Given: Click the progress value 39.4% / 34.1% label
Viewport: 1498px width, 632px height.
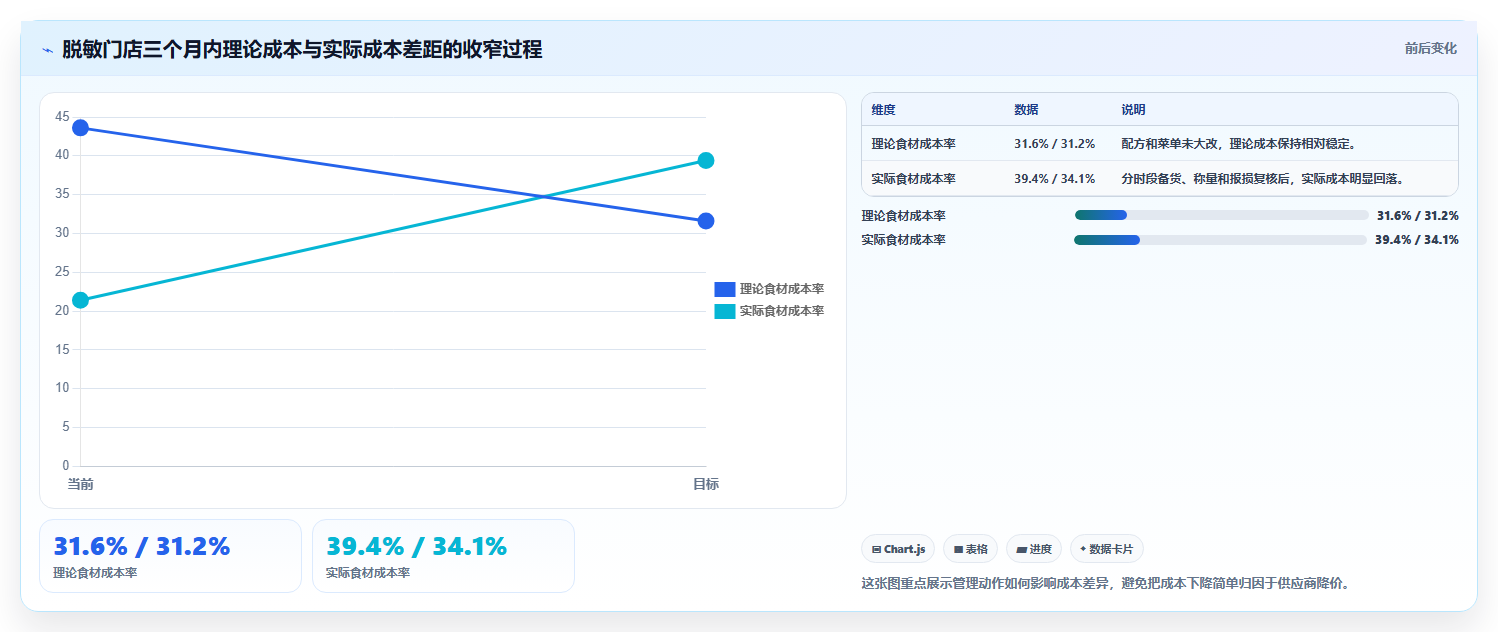Looking at the screenshot, I should point(1416,240).
